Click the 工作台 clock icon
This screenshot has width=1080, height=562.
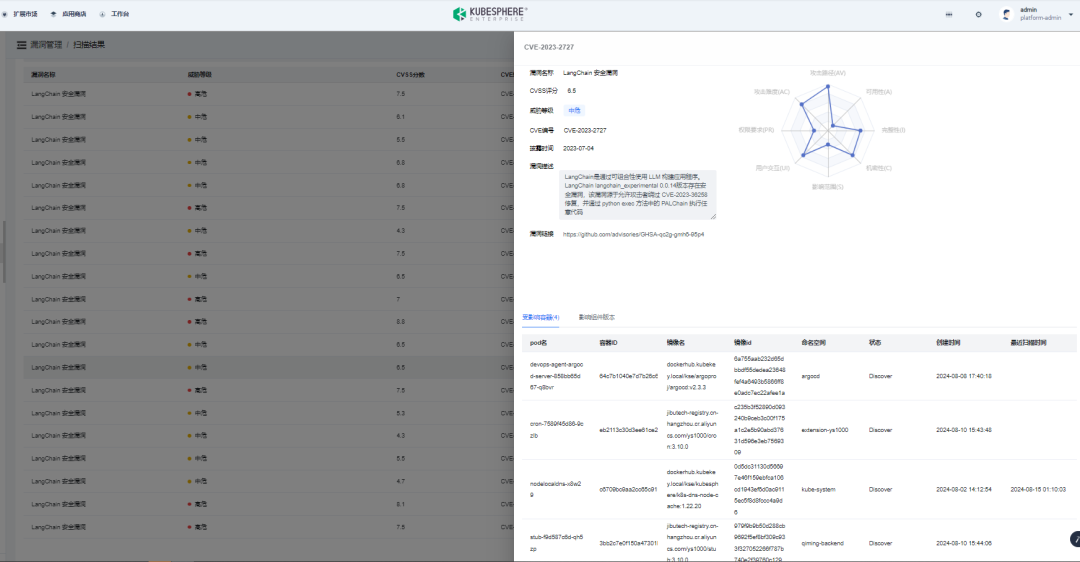coord(103,14)
